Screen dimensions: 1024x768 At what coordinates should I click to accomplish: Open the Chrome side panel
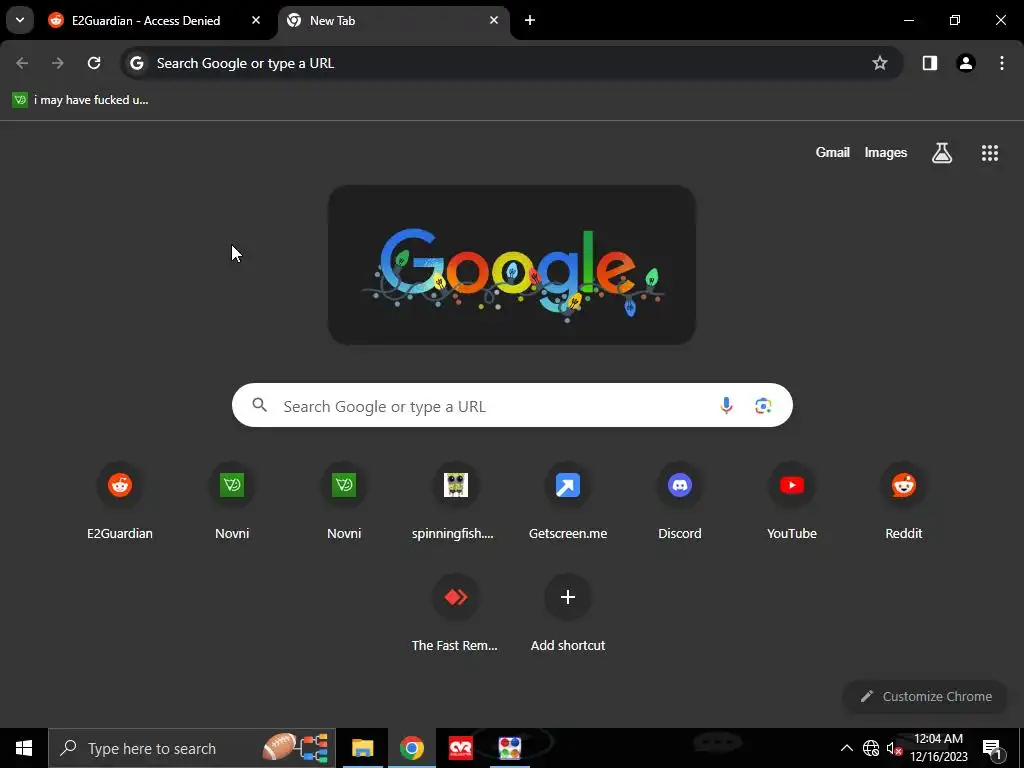930,63
